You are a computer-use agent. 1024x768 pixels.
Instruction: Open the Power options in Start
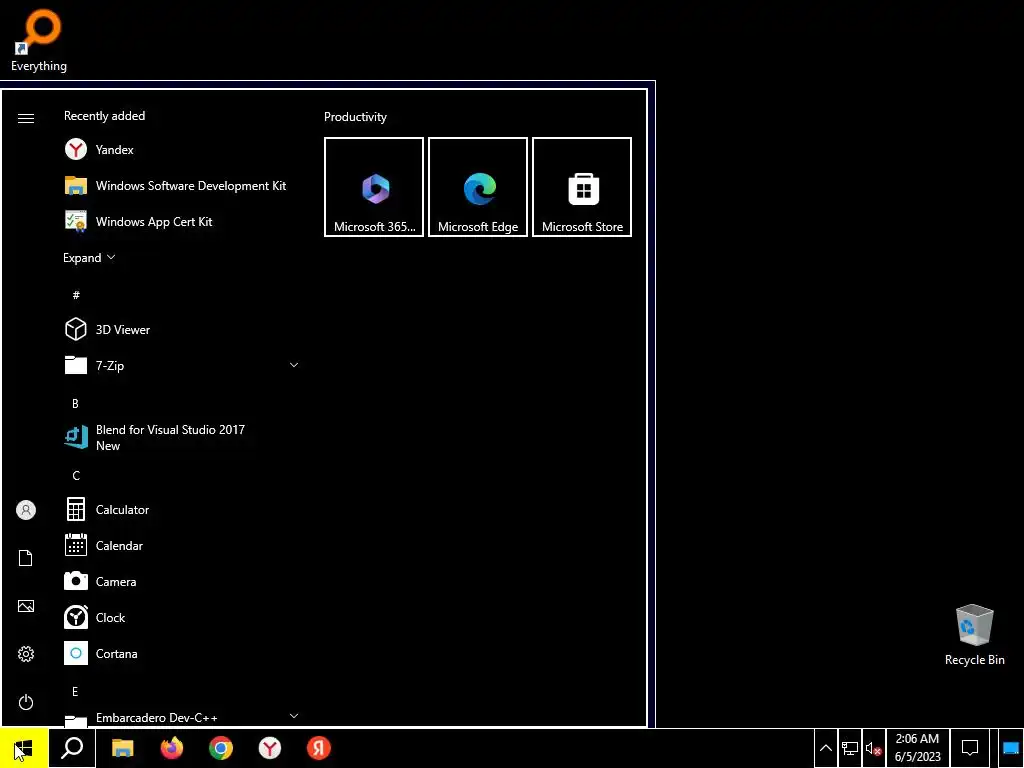pos(25,702)
